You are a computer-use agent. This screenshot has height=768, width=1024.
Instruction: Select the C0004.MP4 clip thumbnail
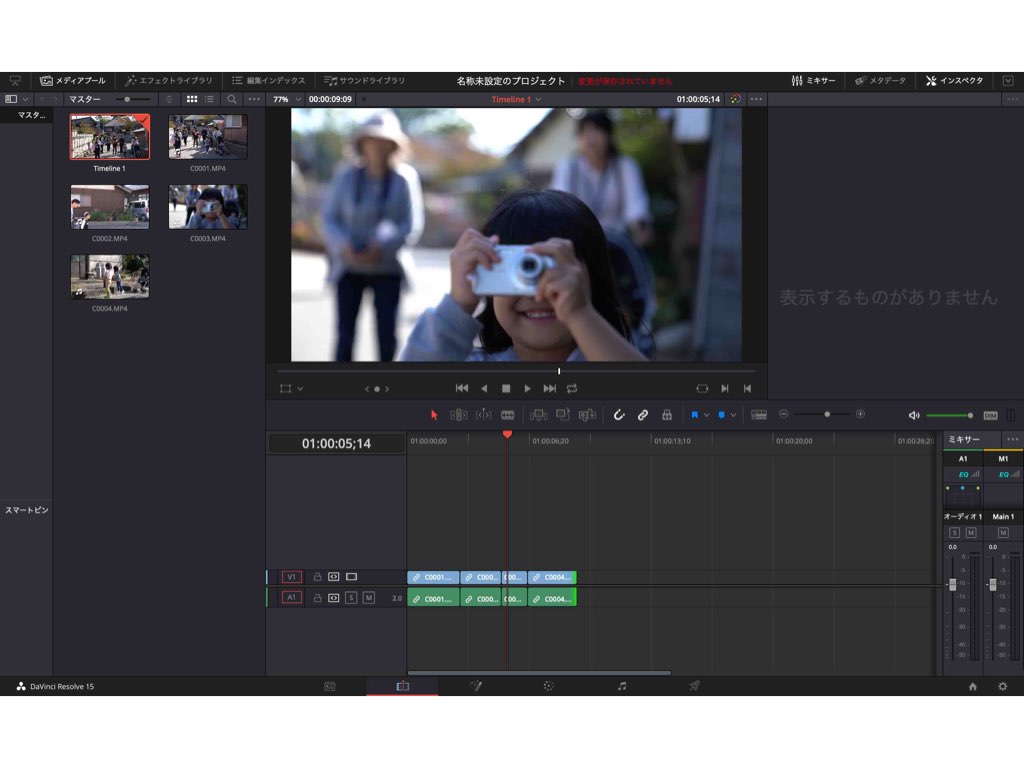(110, 276)
